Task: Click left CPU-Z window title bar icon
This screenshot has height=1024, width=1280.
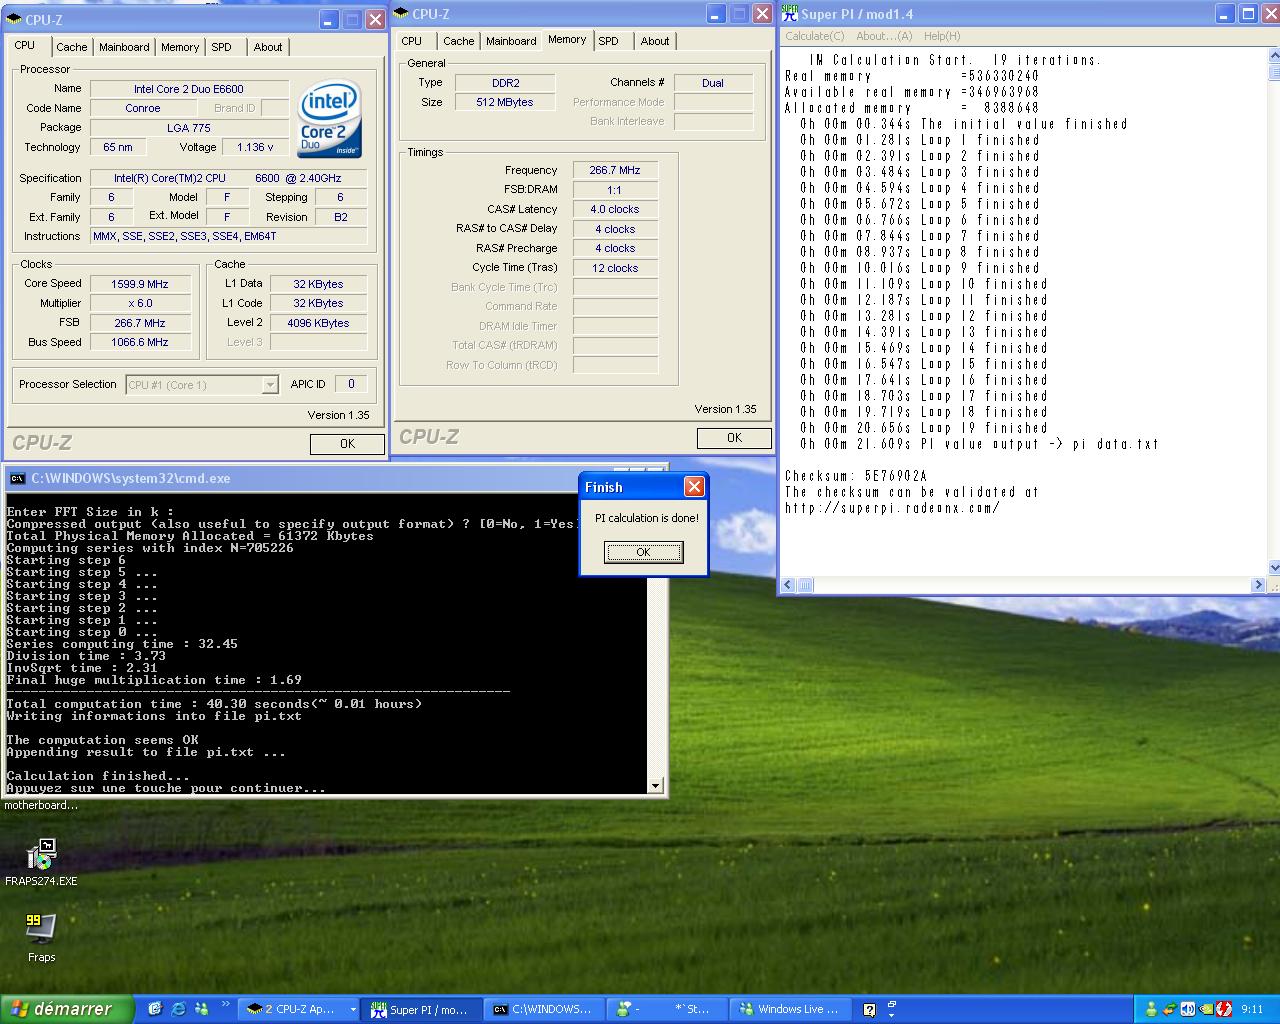Action: [15, 19]
